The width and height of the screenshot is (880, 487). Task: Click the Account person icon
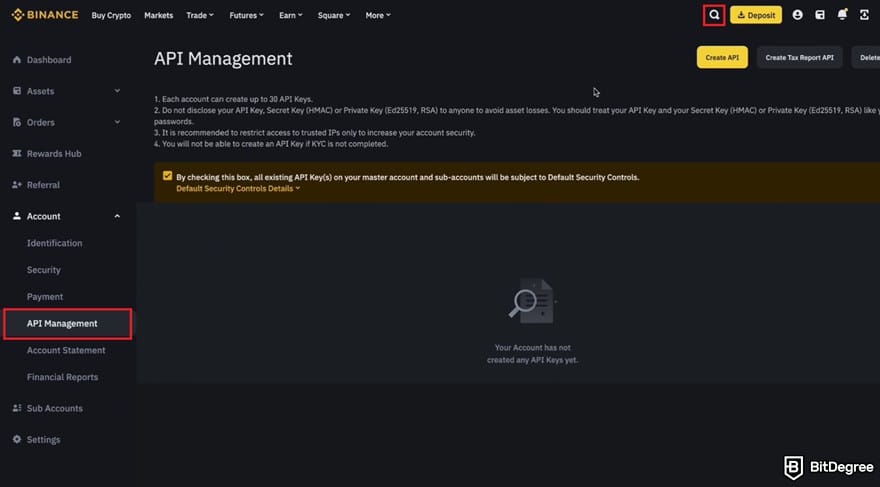click(17, 216)
